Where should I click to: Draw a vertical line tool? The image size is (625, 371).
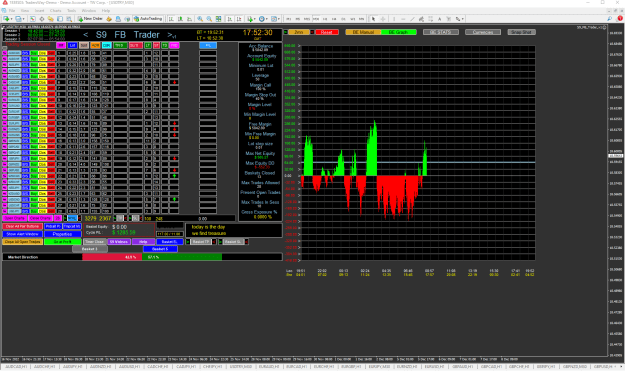tap(394, 19)
